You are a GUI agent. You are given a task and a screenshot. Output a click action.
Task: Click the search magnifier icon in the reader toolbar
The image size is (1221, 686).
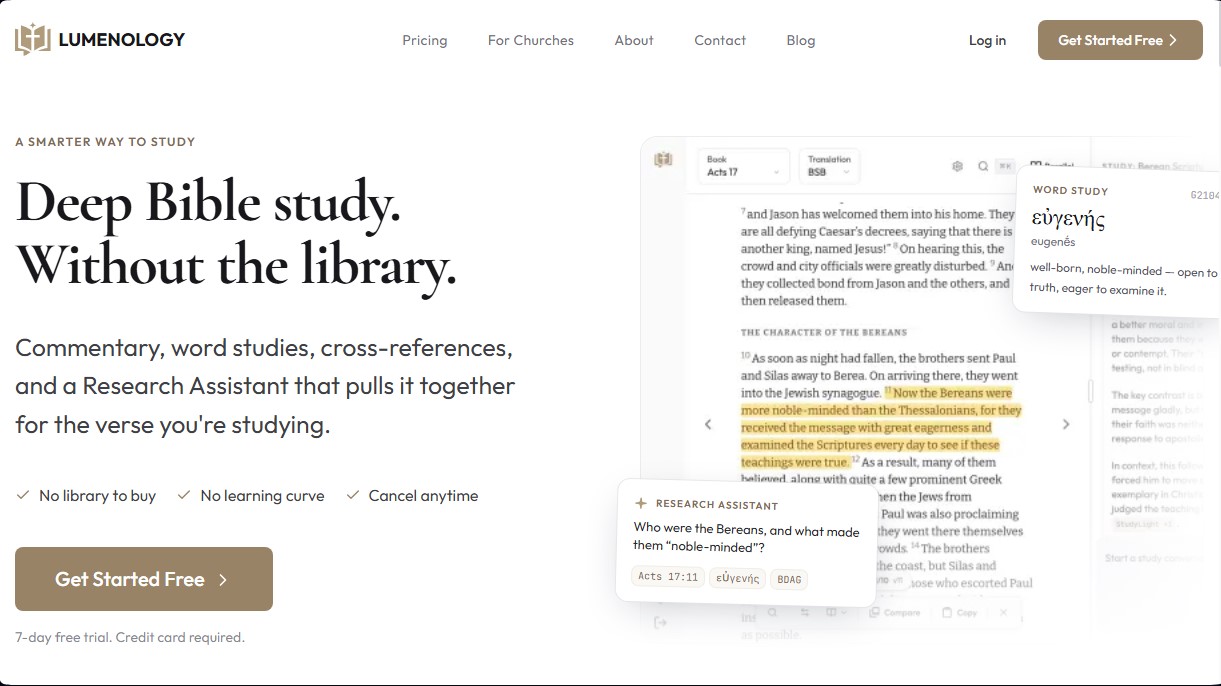983,166
